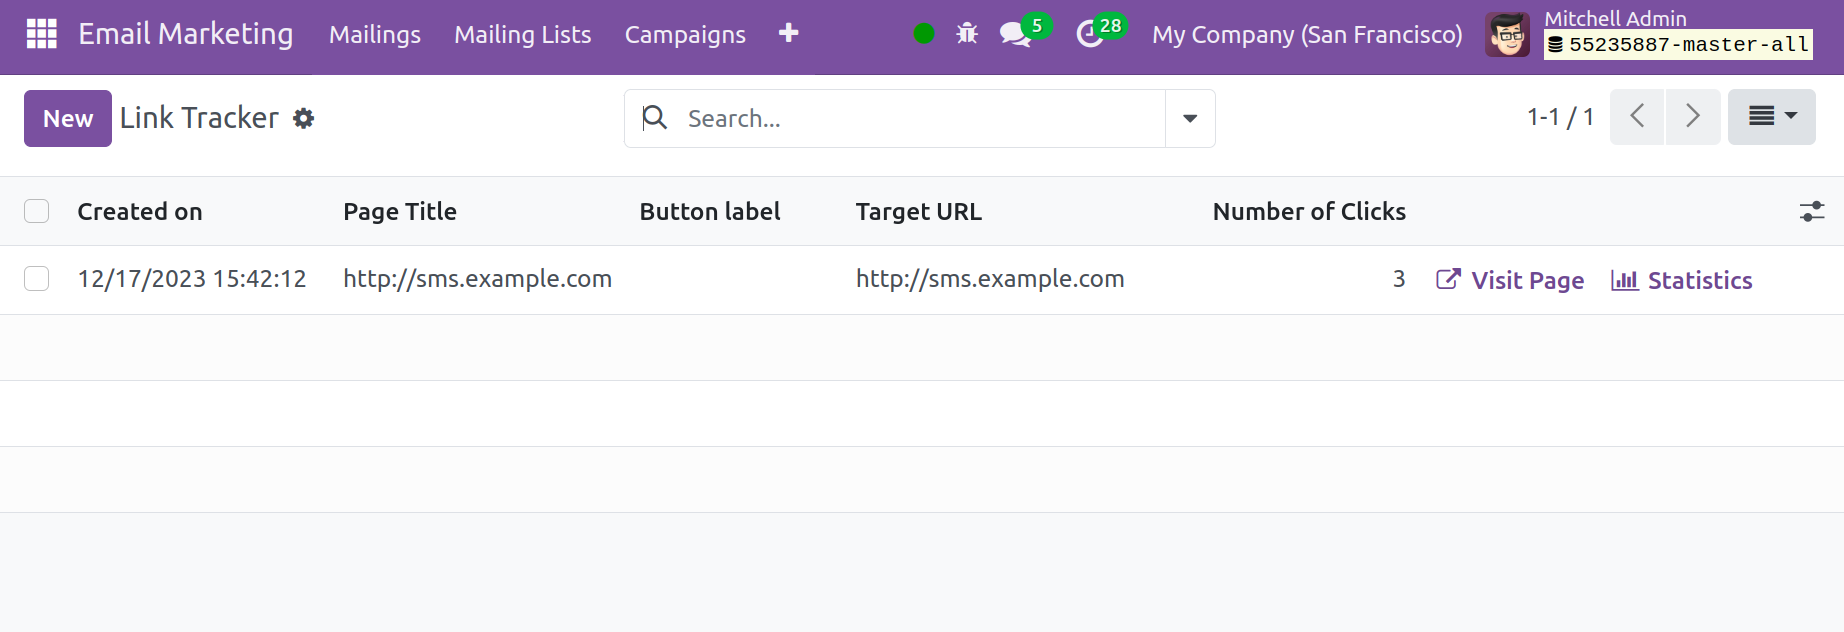The height and width of the screenshot is (632, 1844).
Task: Open company switcher My Company (San Francisco)
Action: tap(1306, 35)
